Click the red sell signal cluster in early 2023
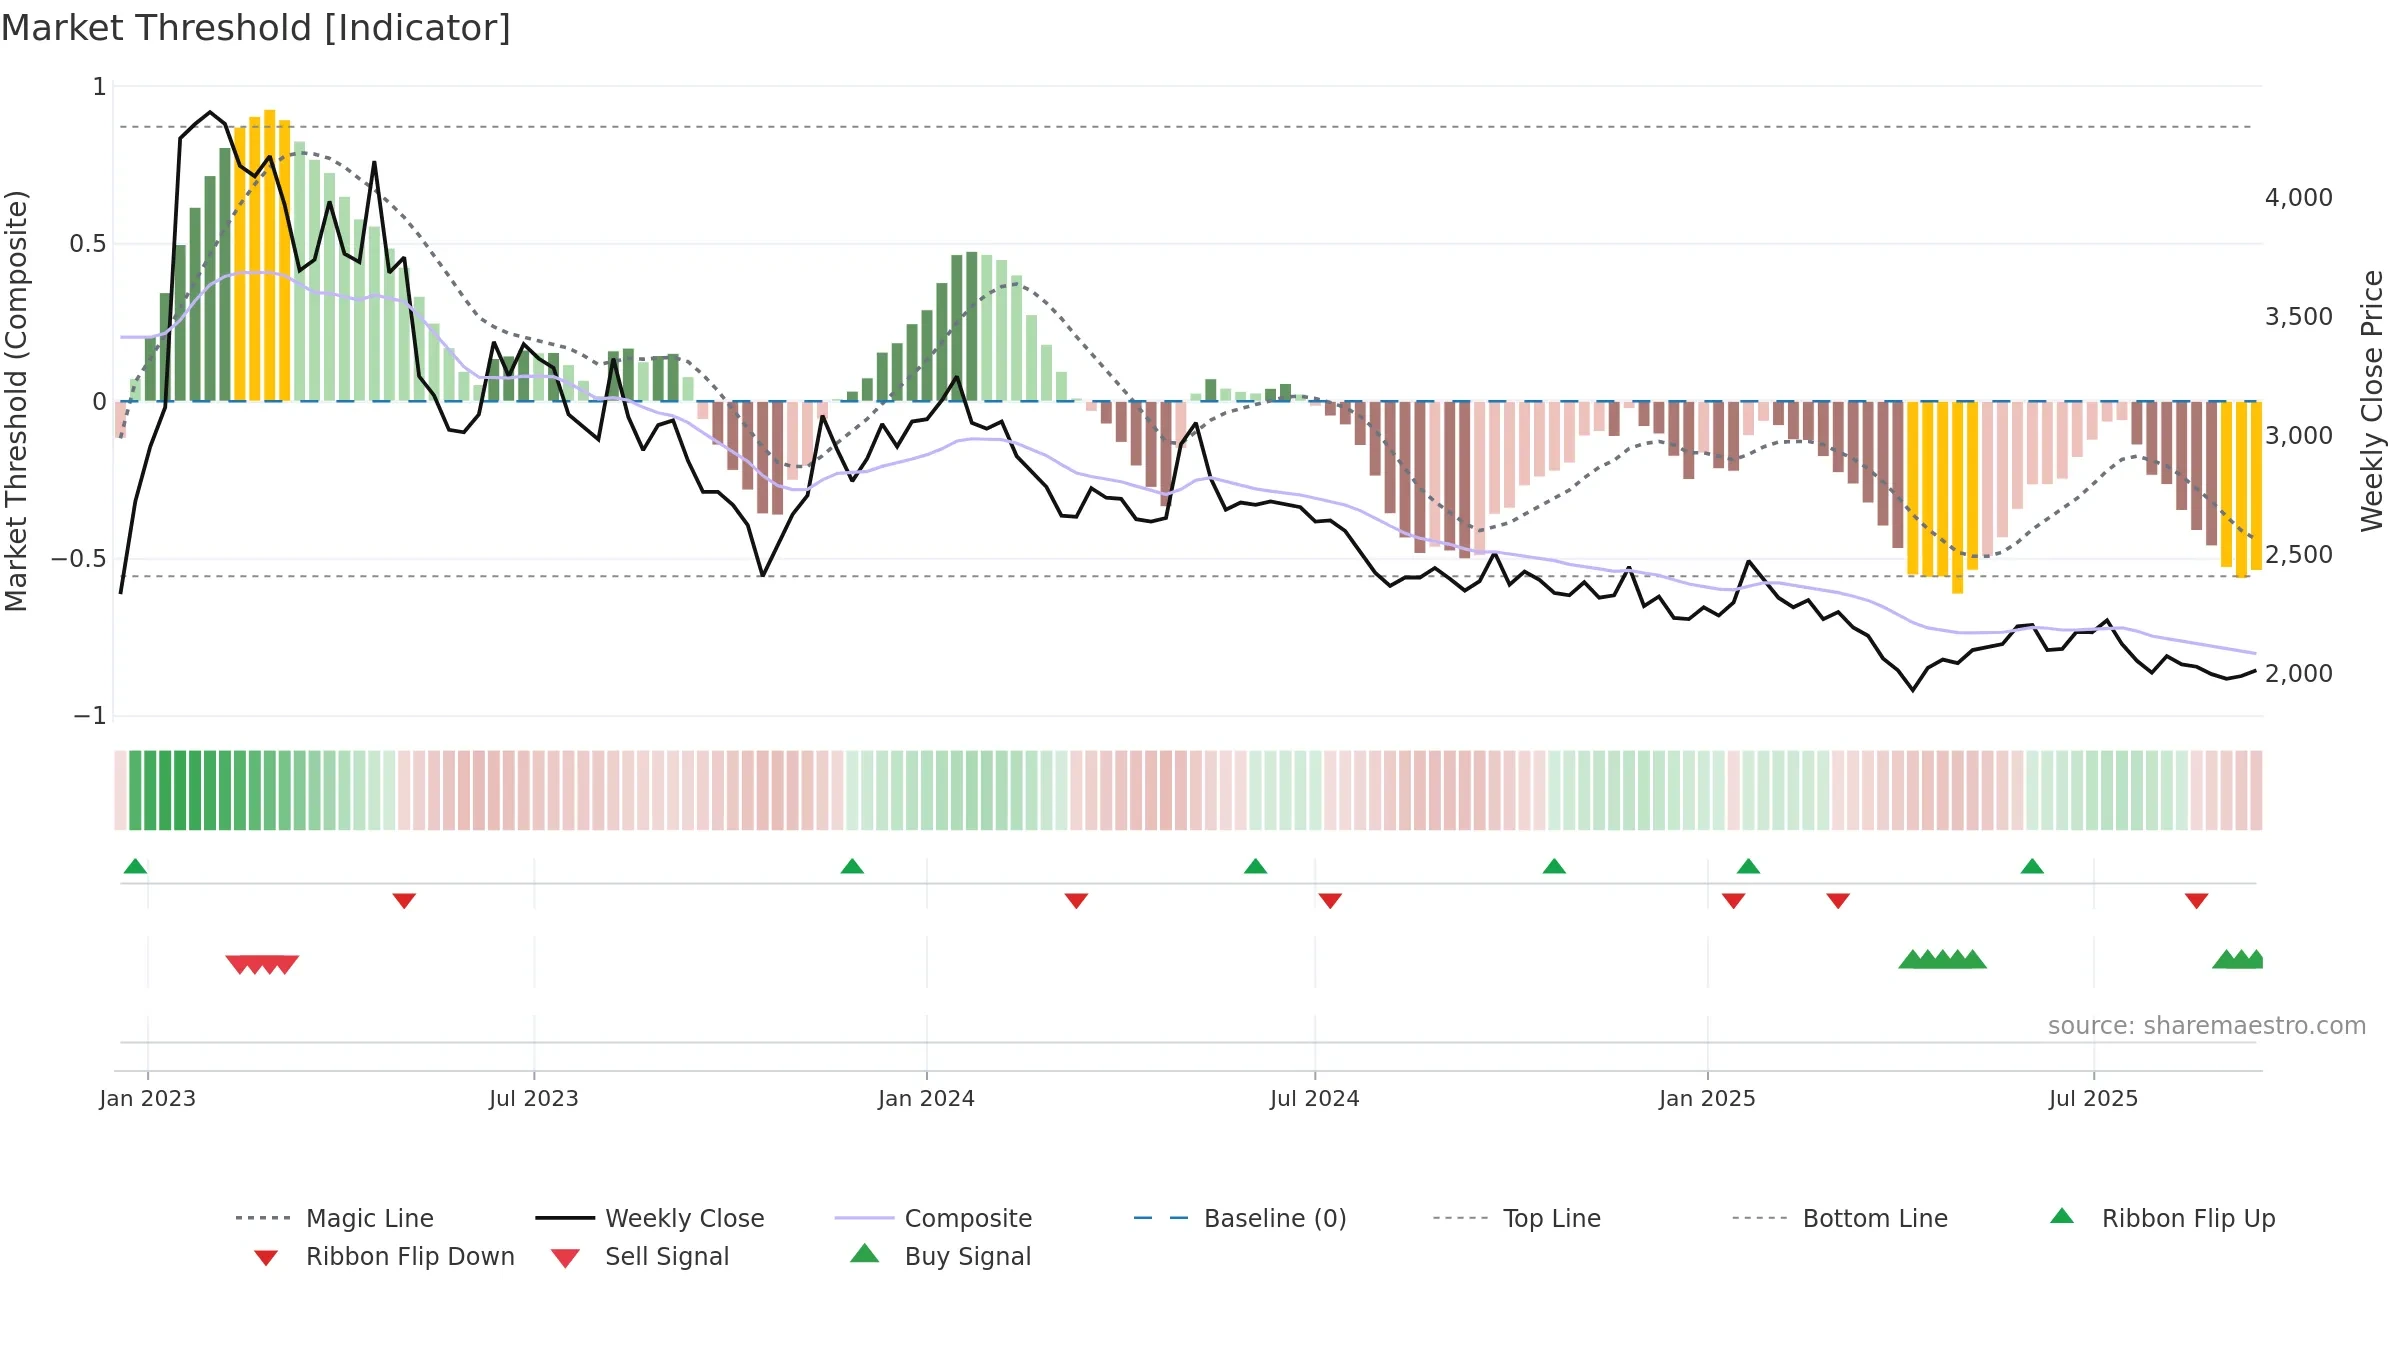Viewport: 2400px width, 1350px height. pos(262,964)
